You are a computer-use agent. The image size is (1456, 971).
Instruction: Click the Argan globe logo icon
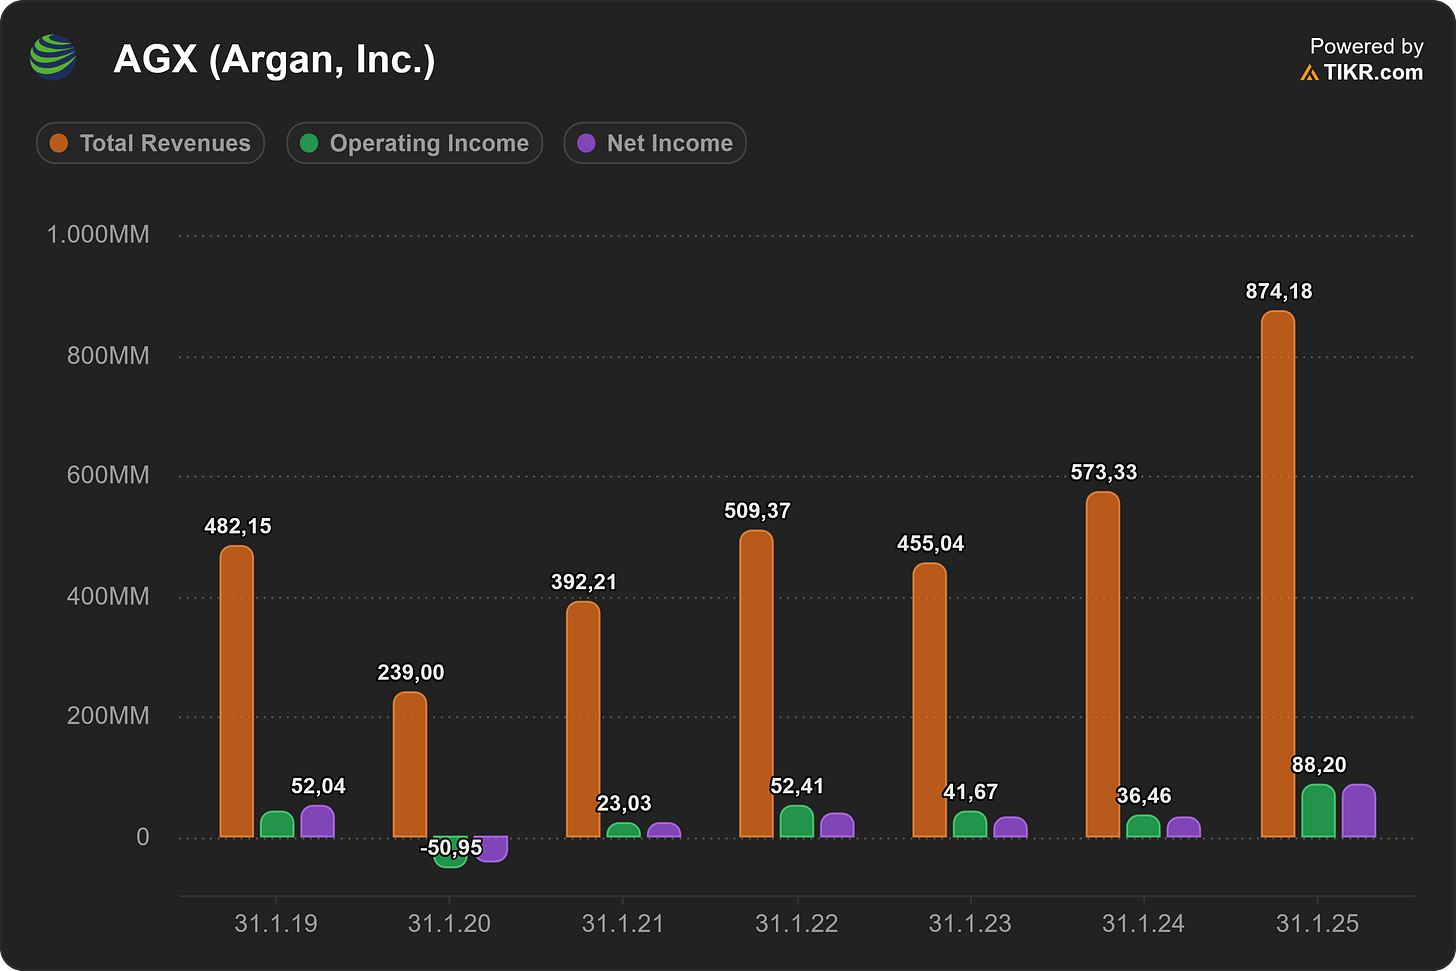pyautogui.click(x=53, y=57)
